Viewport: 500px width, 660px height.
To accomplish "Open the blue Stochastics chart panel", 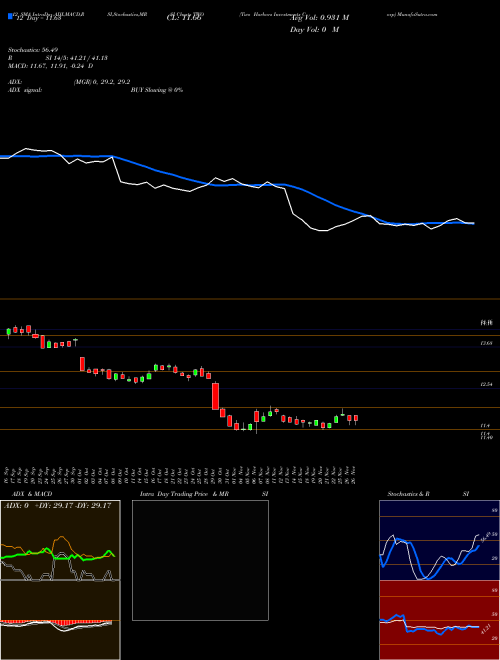I will coord(439,540).
